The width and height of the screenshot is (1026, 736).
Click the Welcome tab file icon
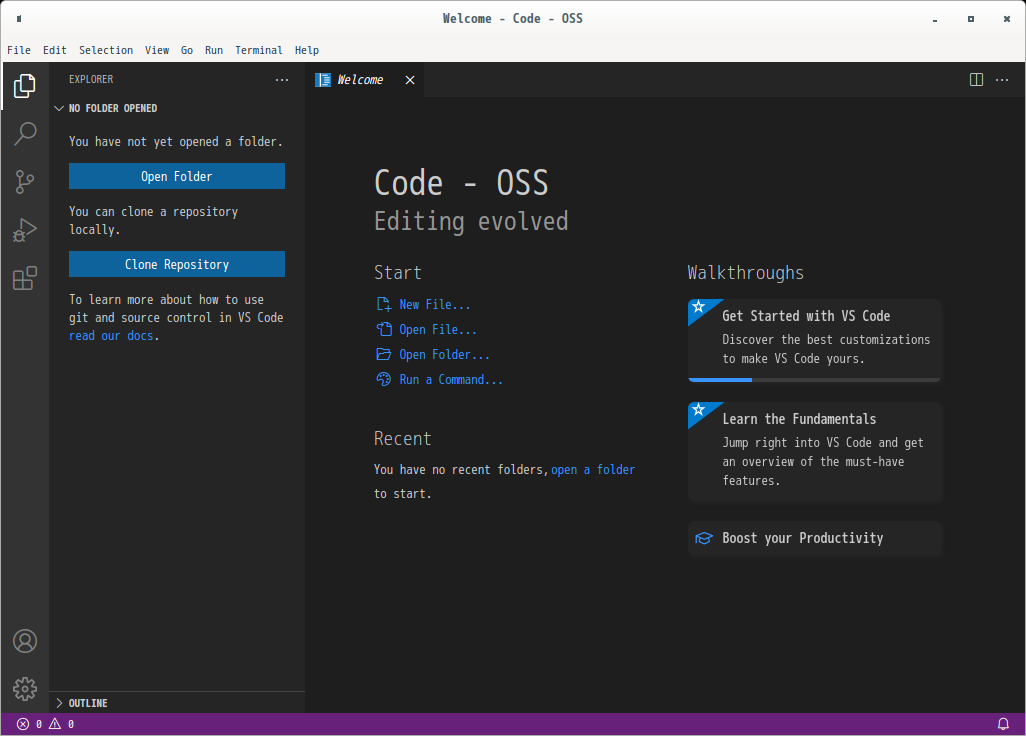[323, 80]
